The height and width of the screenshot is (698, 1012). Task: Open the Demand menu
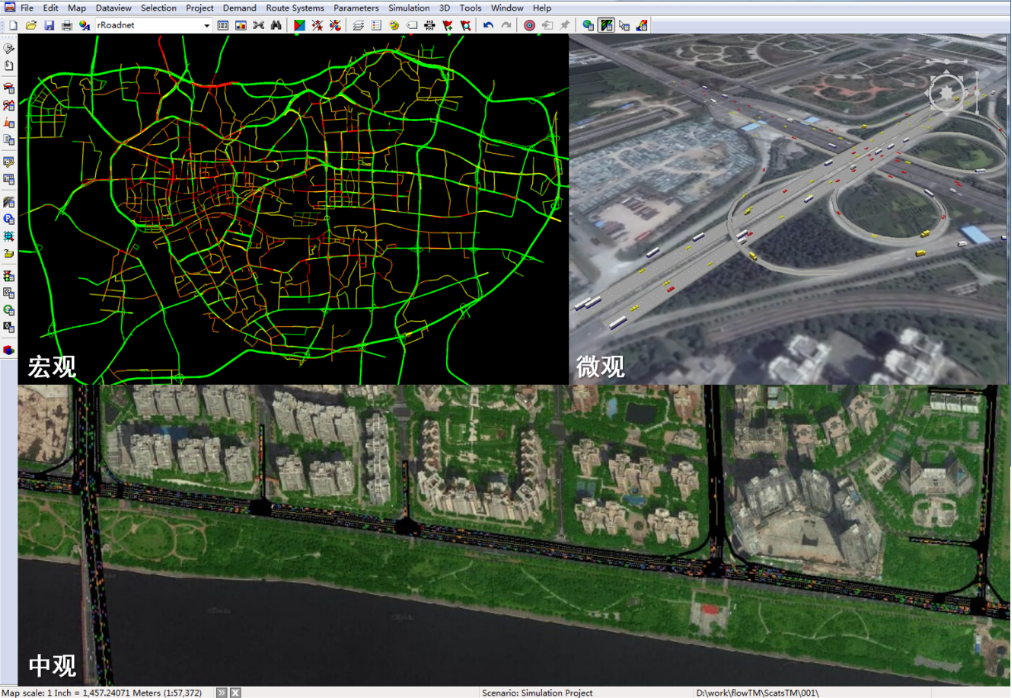(239, 8)
